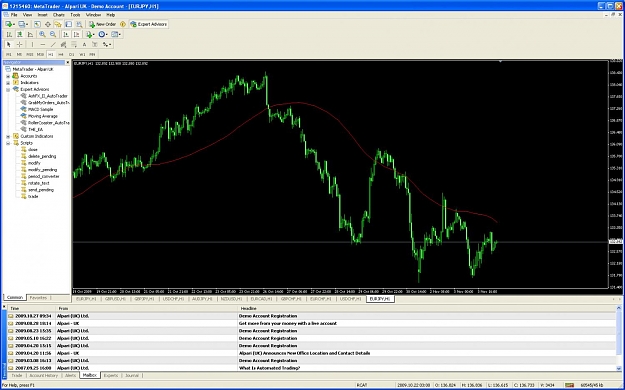Toggle Chart Shift from right border
The image size is (625, 390).
tap(76, 34)
